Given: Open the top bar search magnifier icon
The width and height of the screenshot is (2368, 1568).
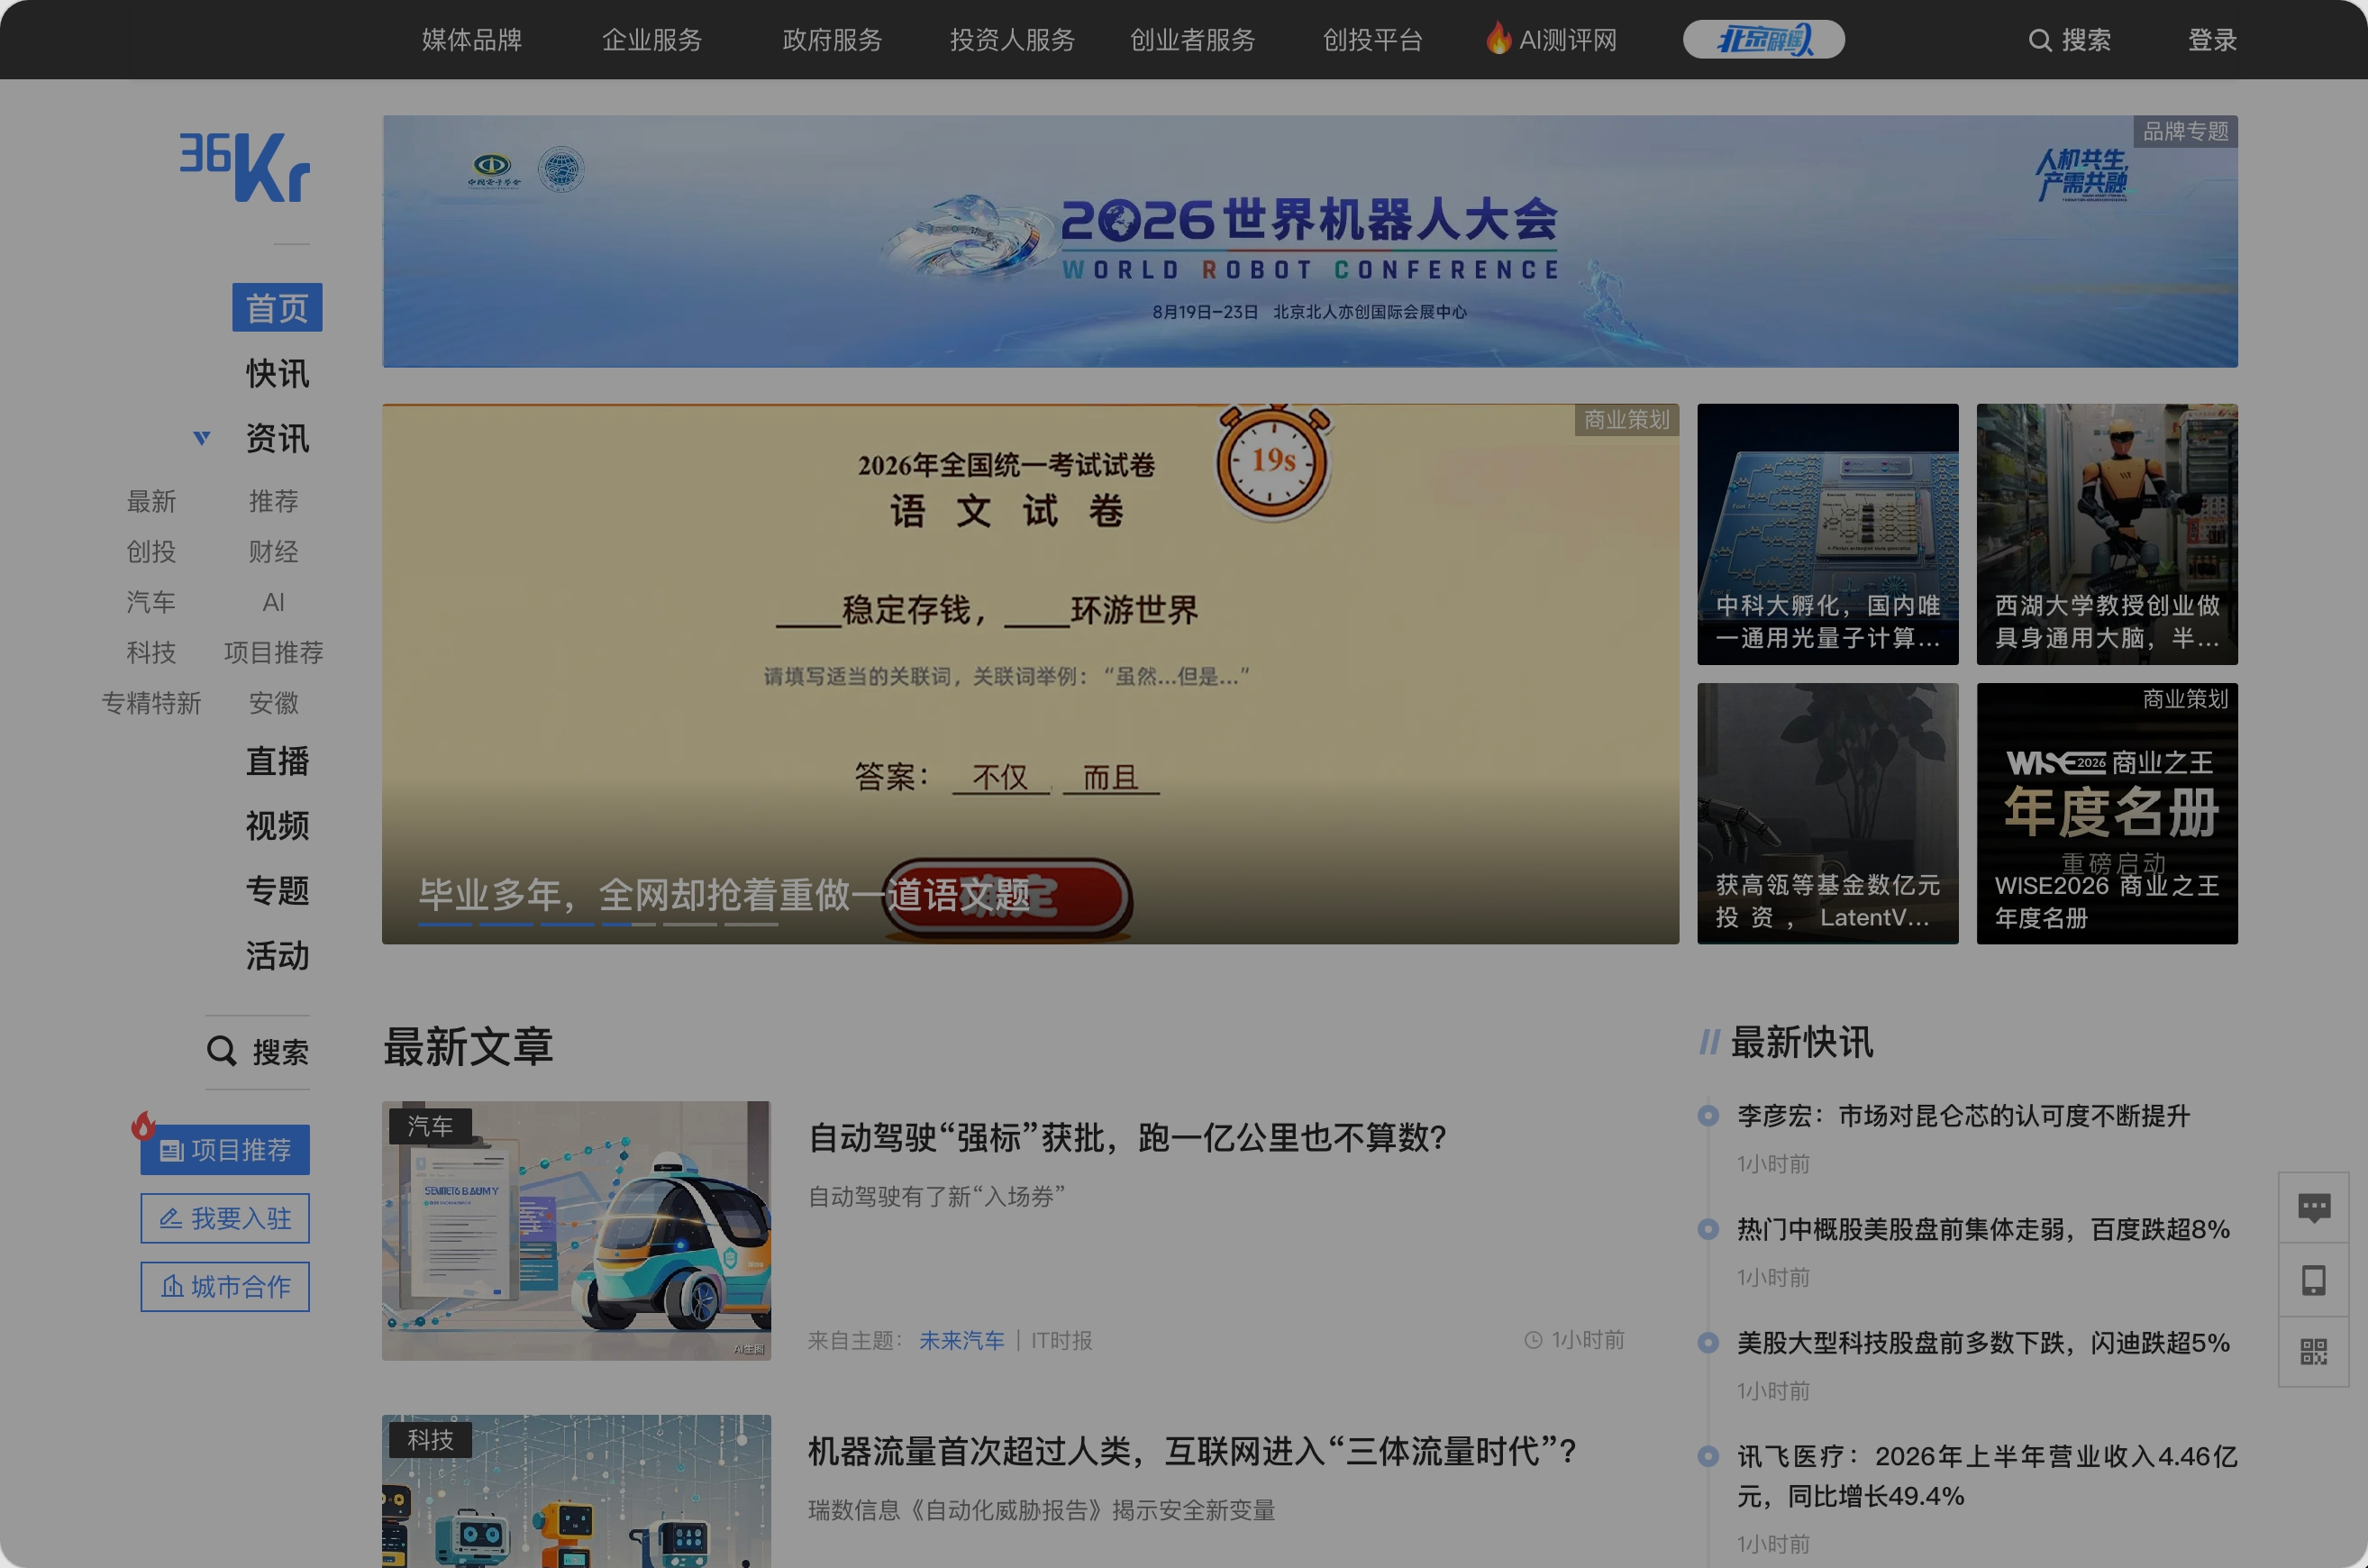Looking at the screenshot, I should pos(2039,40).
